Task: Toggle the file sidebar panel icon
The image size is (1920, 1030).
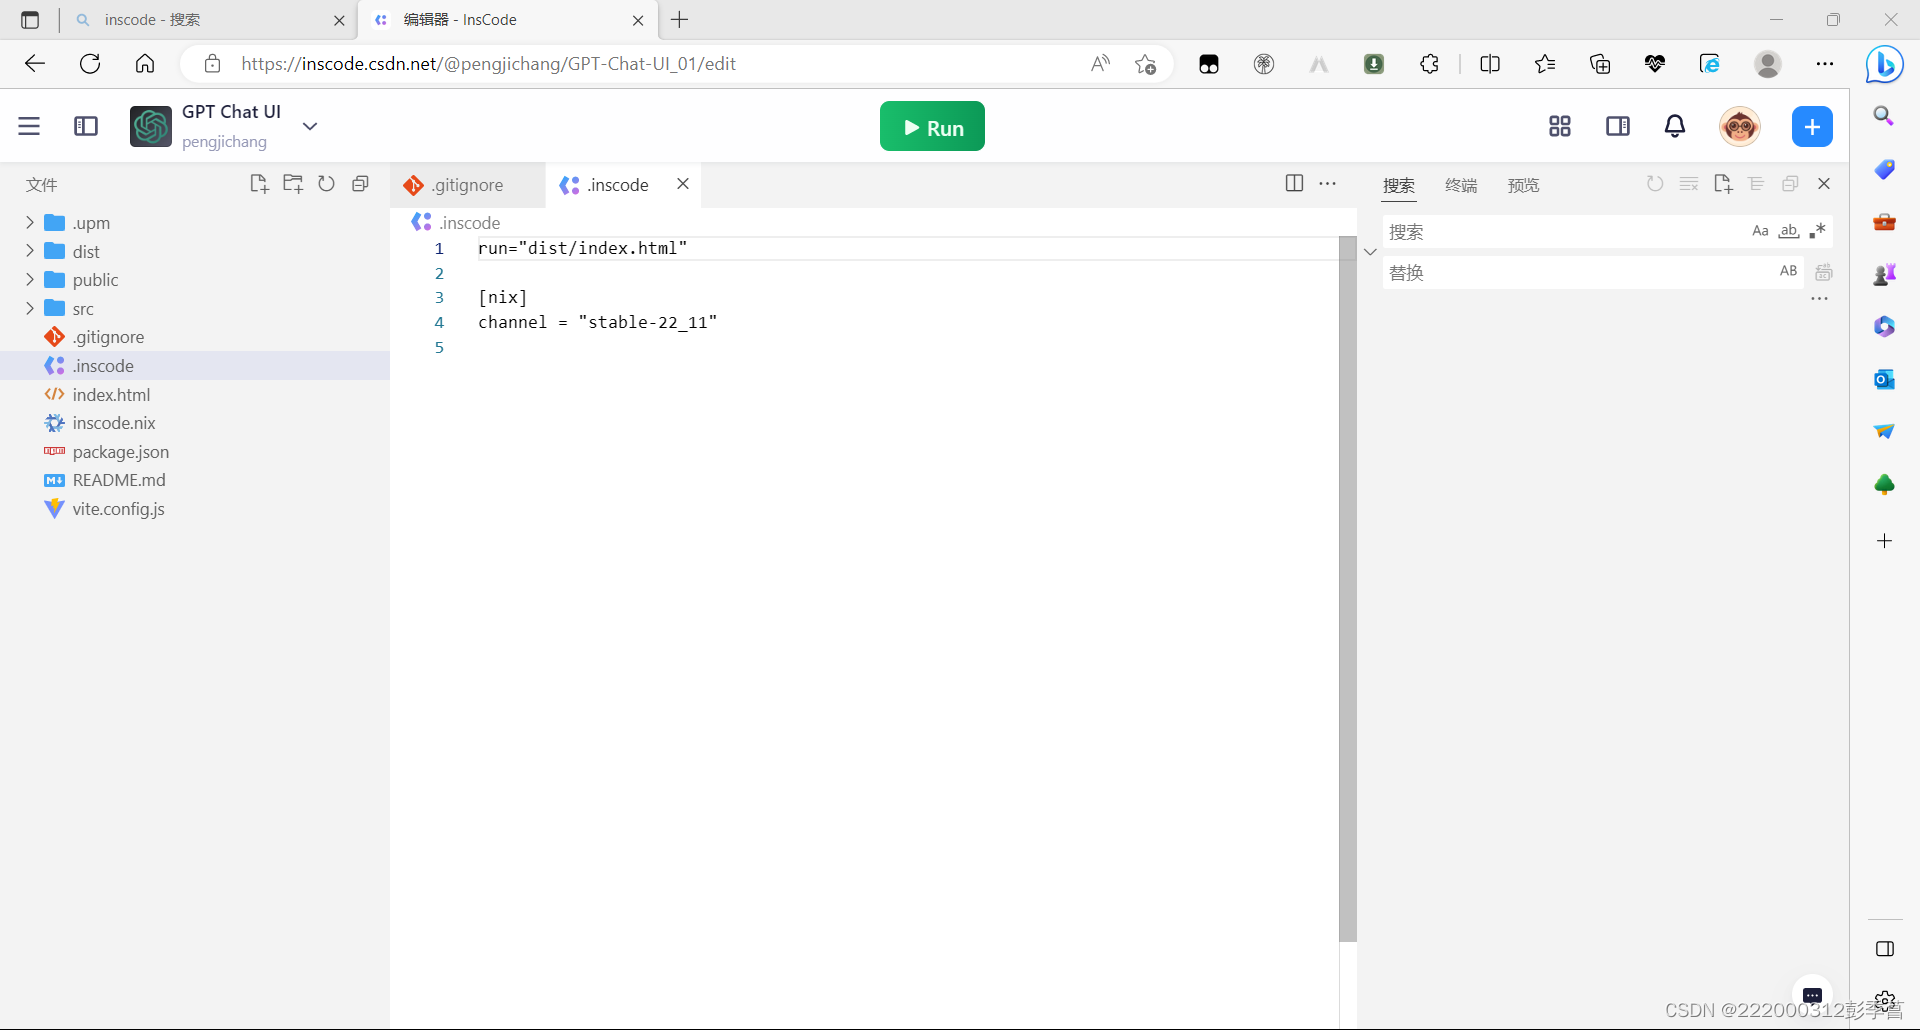Action: [x=86, y=126]
